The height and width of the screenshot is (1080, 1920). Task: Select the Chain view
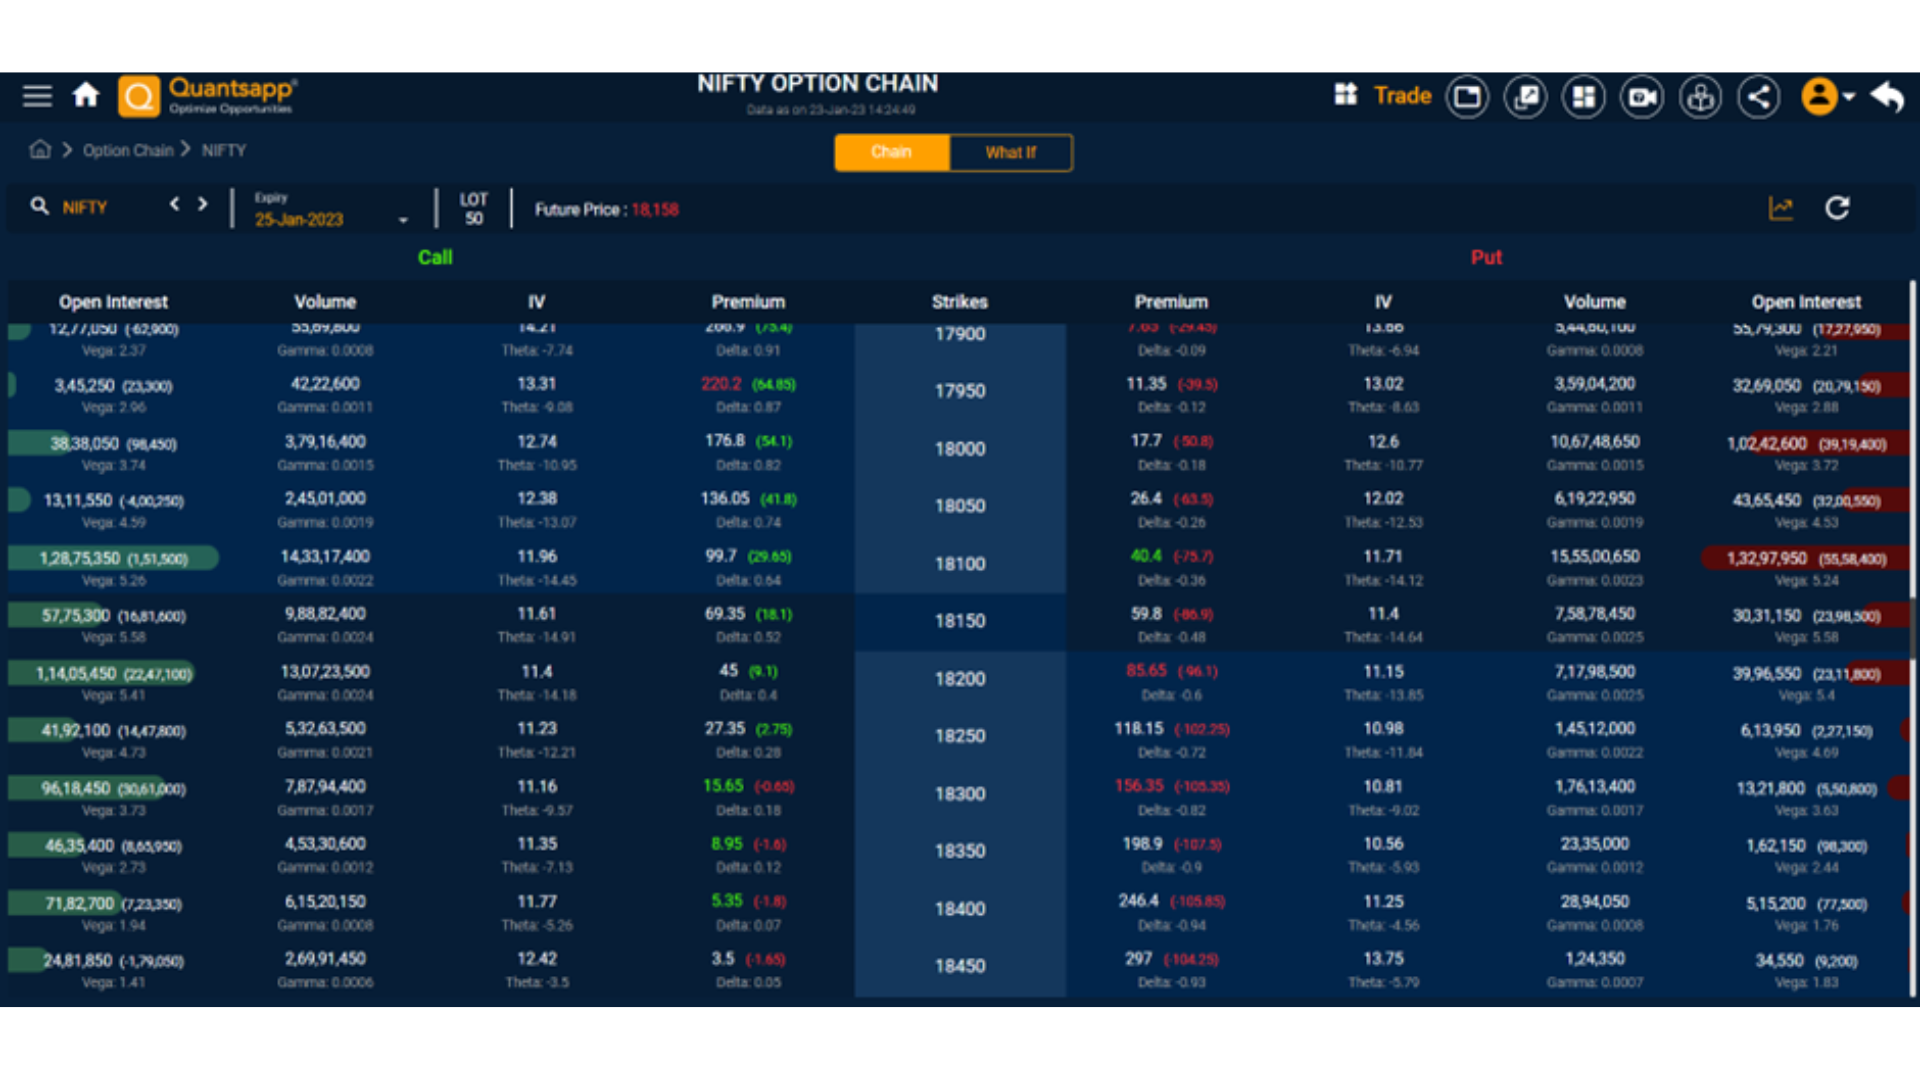pyautogui.click(x=891, y=152)
